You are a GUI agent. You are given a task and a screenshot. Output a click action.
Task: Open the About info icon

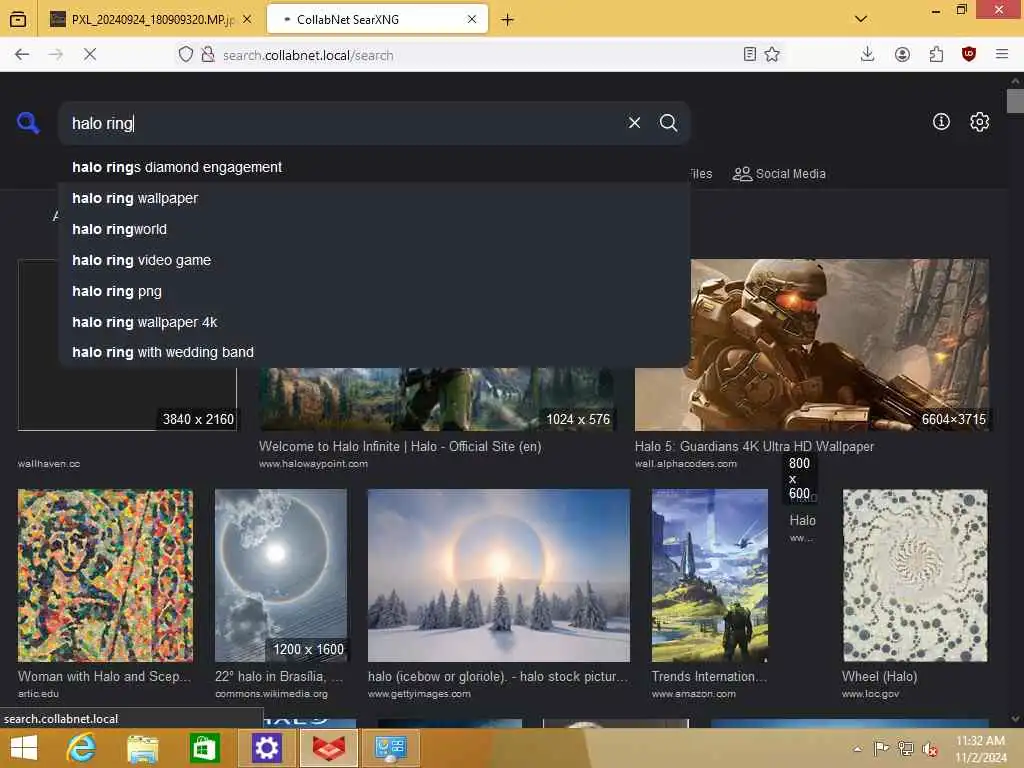tap(941, 121)
